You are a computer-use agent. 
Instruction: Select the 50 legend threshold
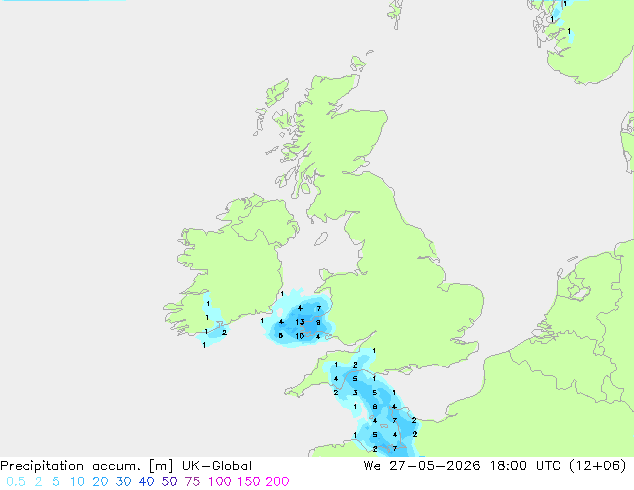click(169, 482)
